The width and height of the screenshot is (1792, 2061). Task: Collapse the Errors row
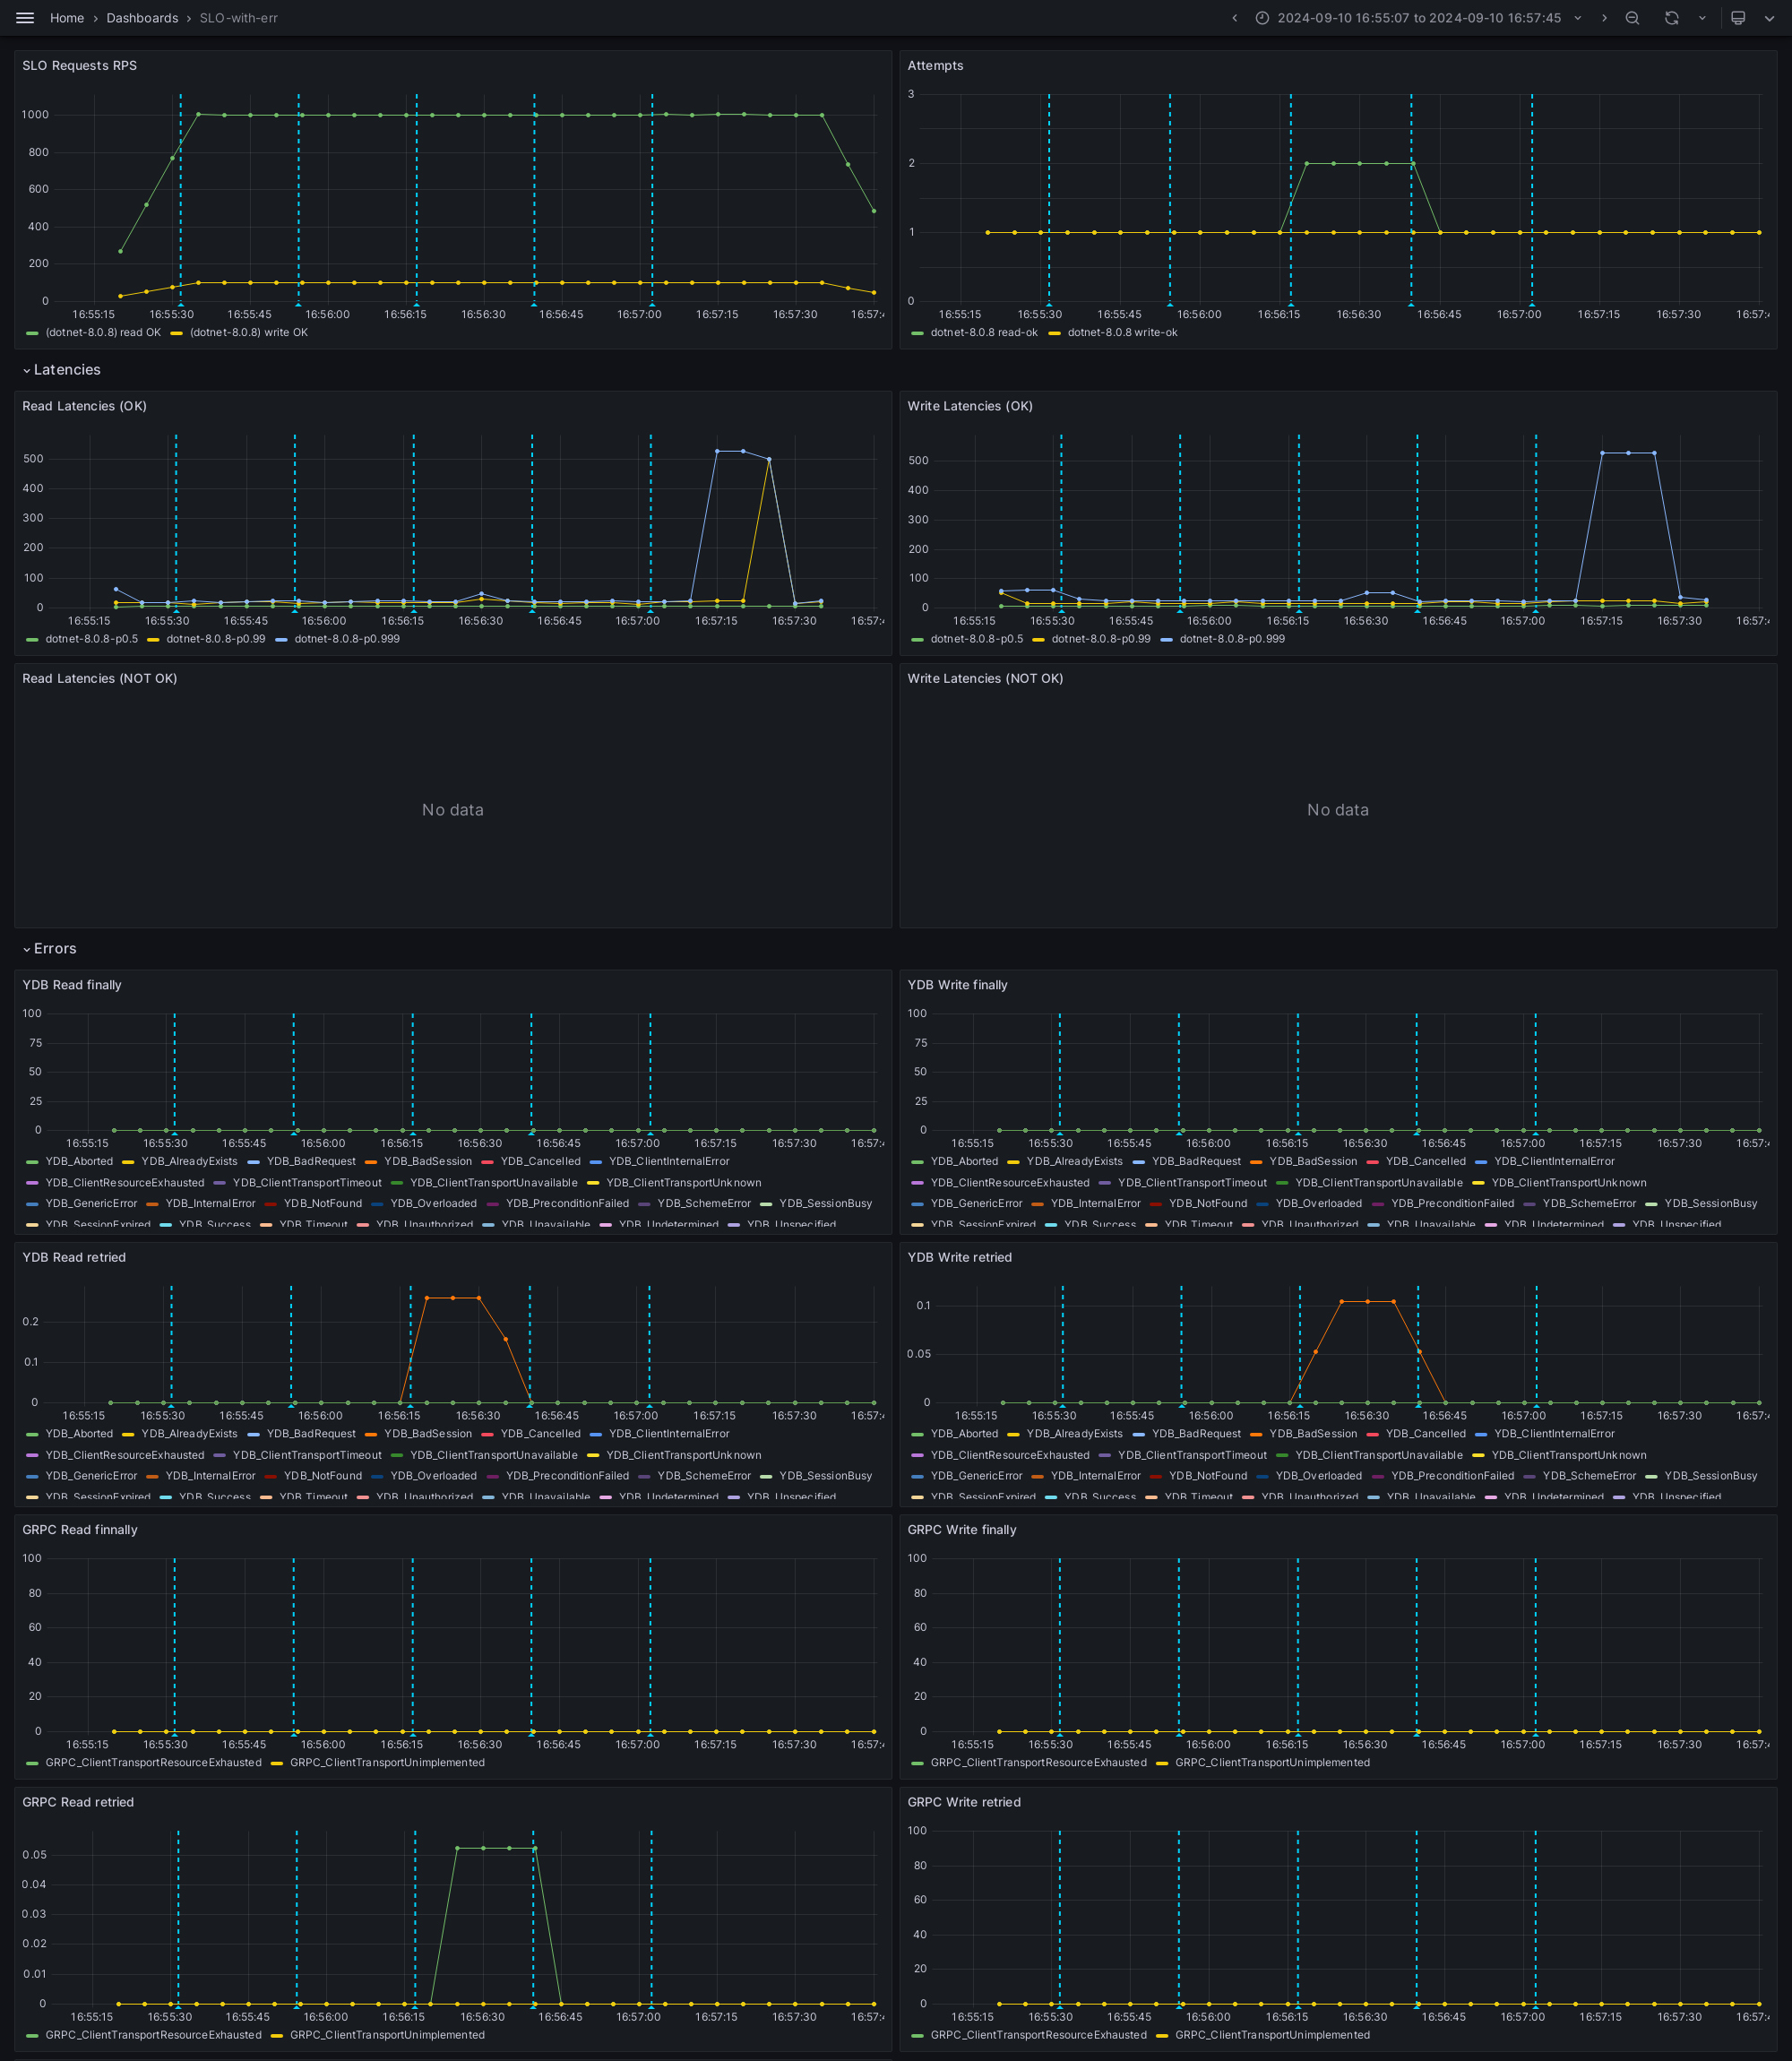point(49,949)
